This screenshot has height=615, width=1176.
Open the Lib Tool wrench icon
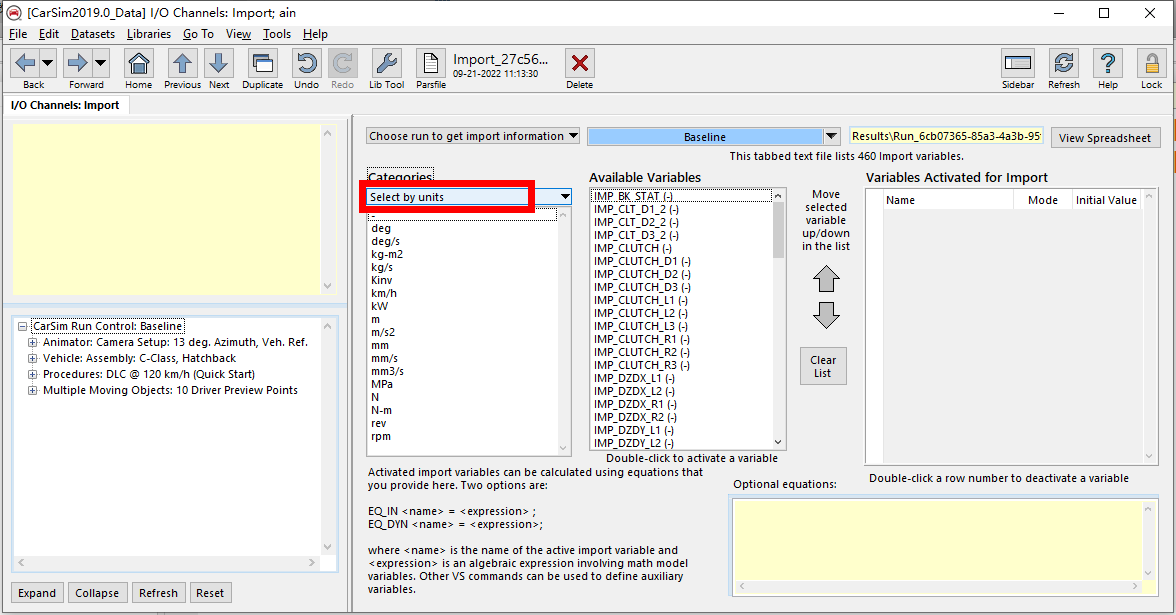click(x=386, y=63)
